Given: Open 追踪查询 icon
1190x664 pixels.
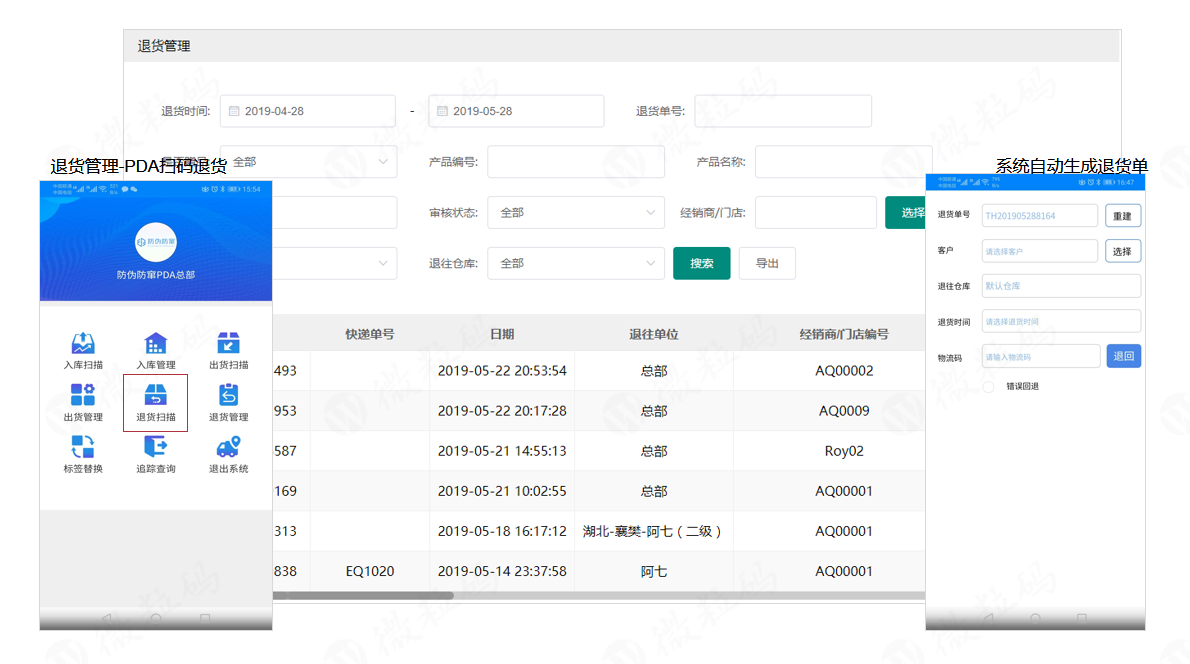Looking at the screenshot, I should click(156, 448).
